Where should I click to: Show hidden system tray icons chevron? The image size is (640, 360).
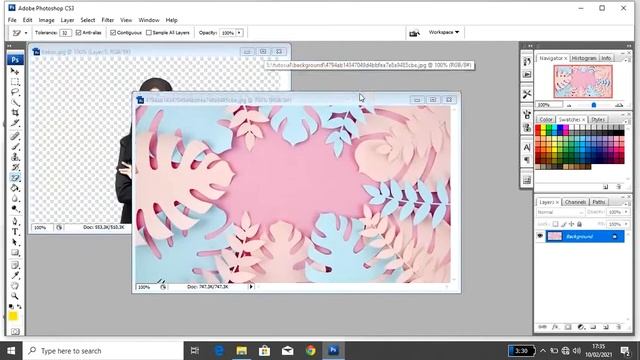coord(543,351)
